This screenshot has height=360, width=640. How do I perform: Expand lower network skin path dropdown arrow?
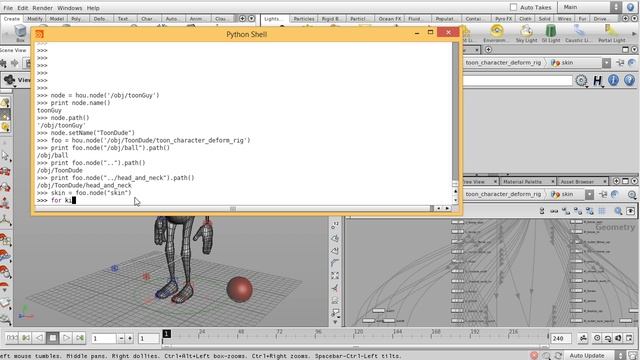[589, 195]
